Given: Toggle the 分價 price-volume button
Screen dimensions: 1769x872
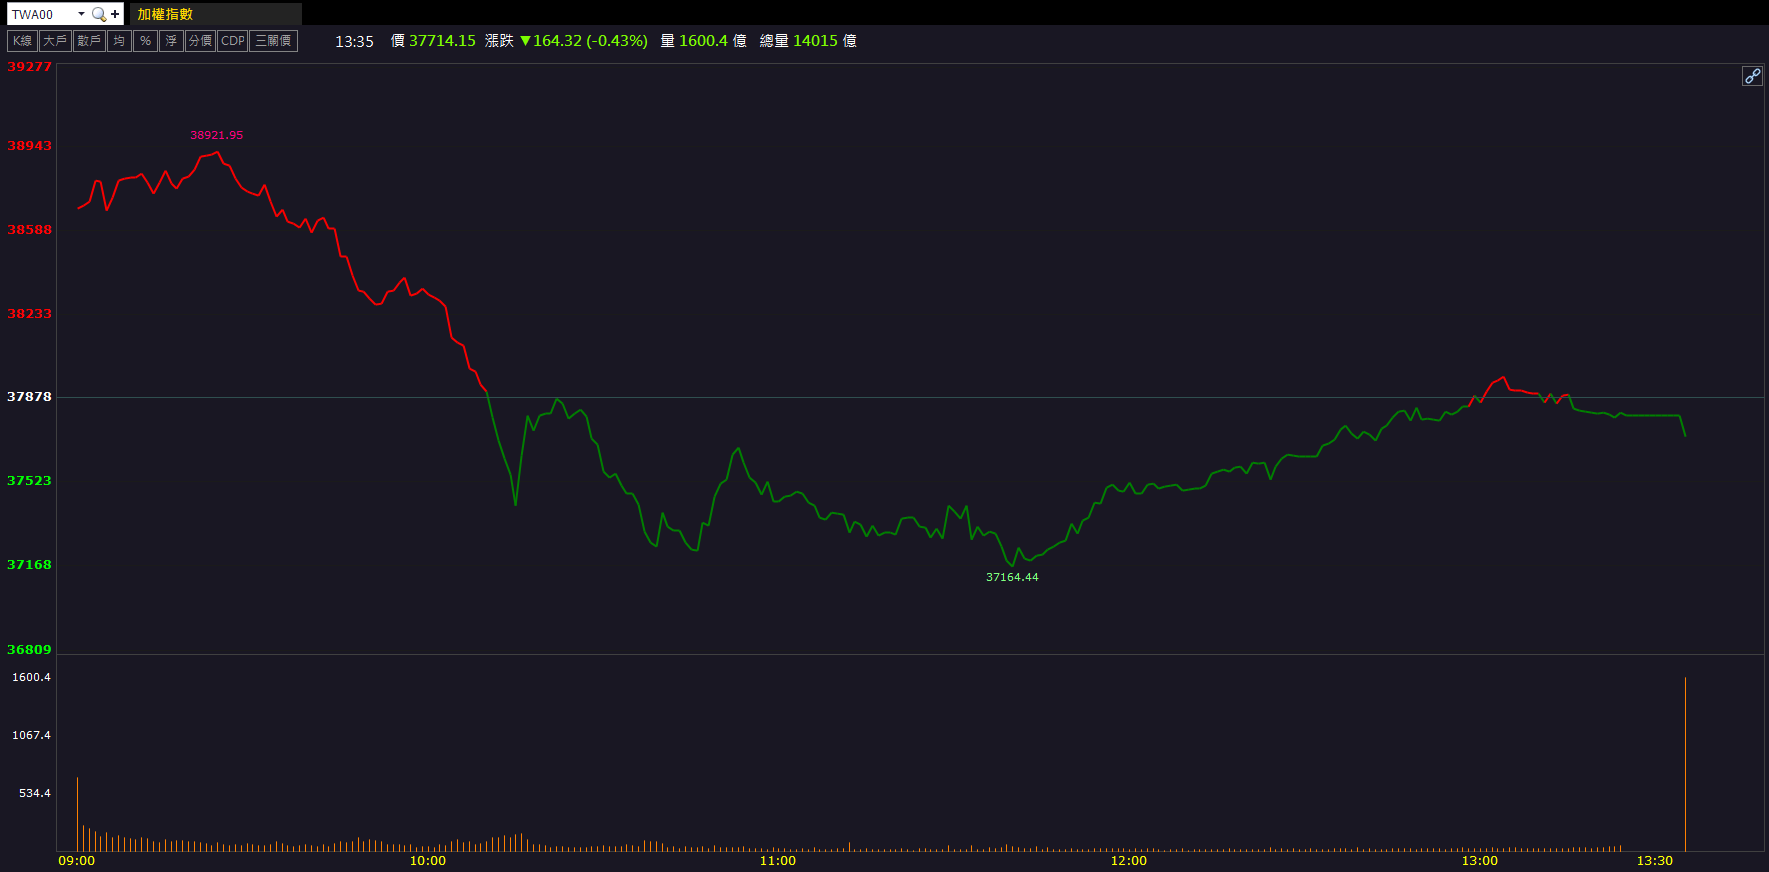Looking at the screenshot, I should 200,41.
